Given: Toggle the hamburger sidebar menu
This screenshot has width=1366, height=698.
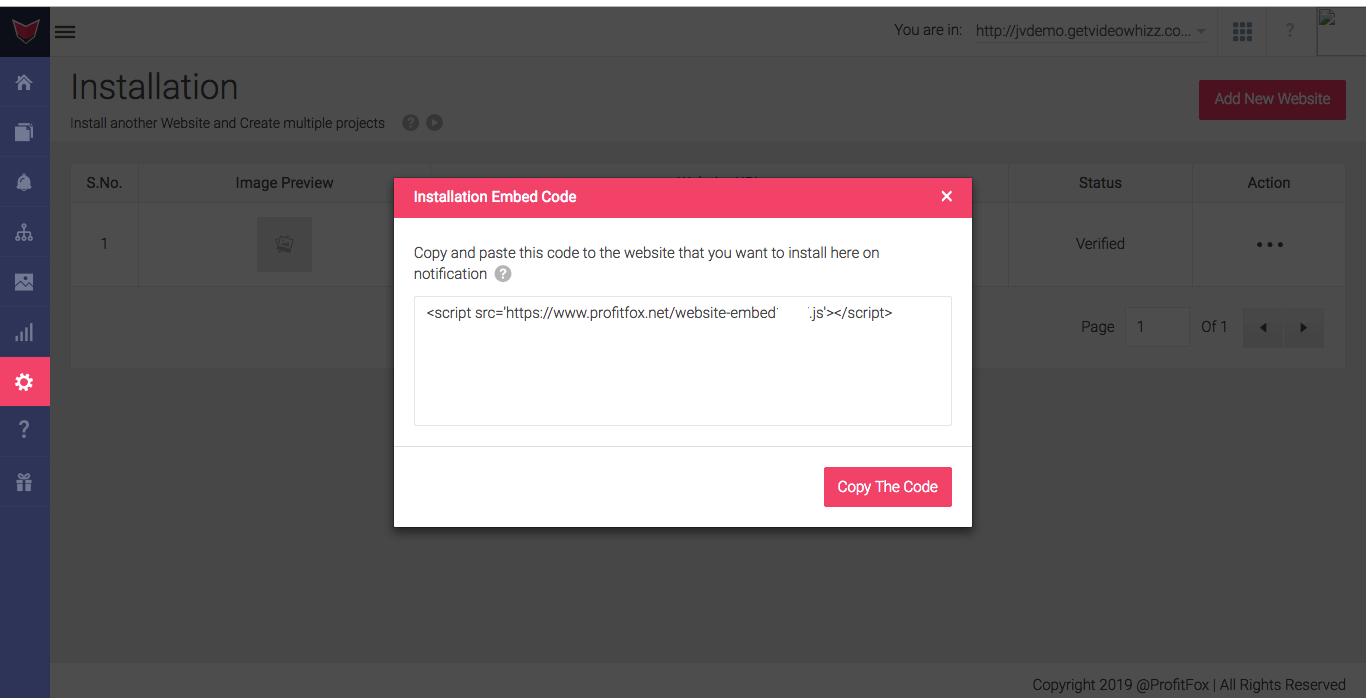Looking at the screenshot, I should point(65,32).
